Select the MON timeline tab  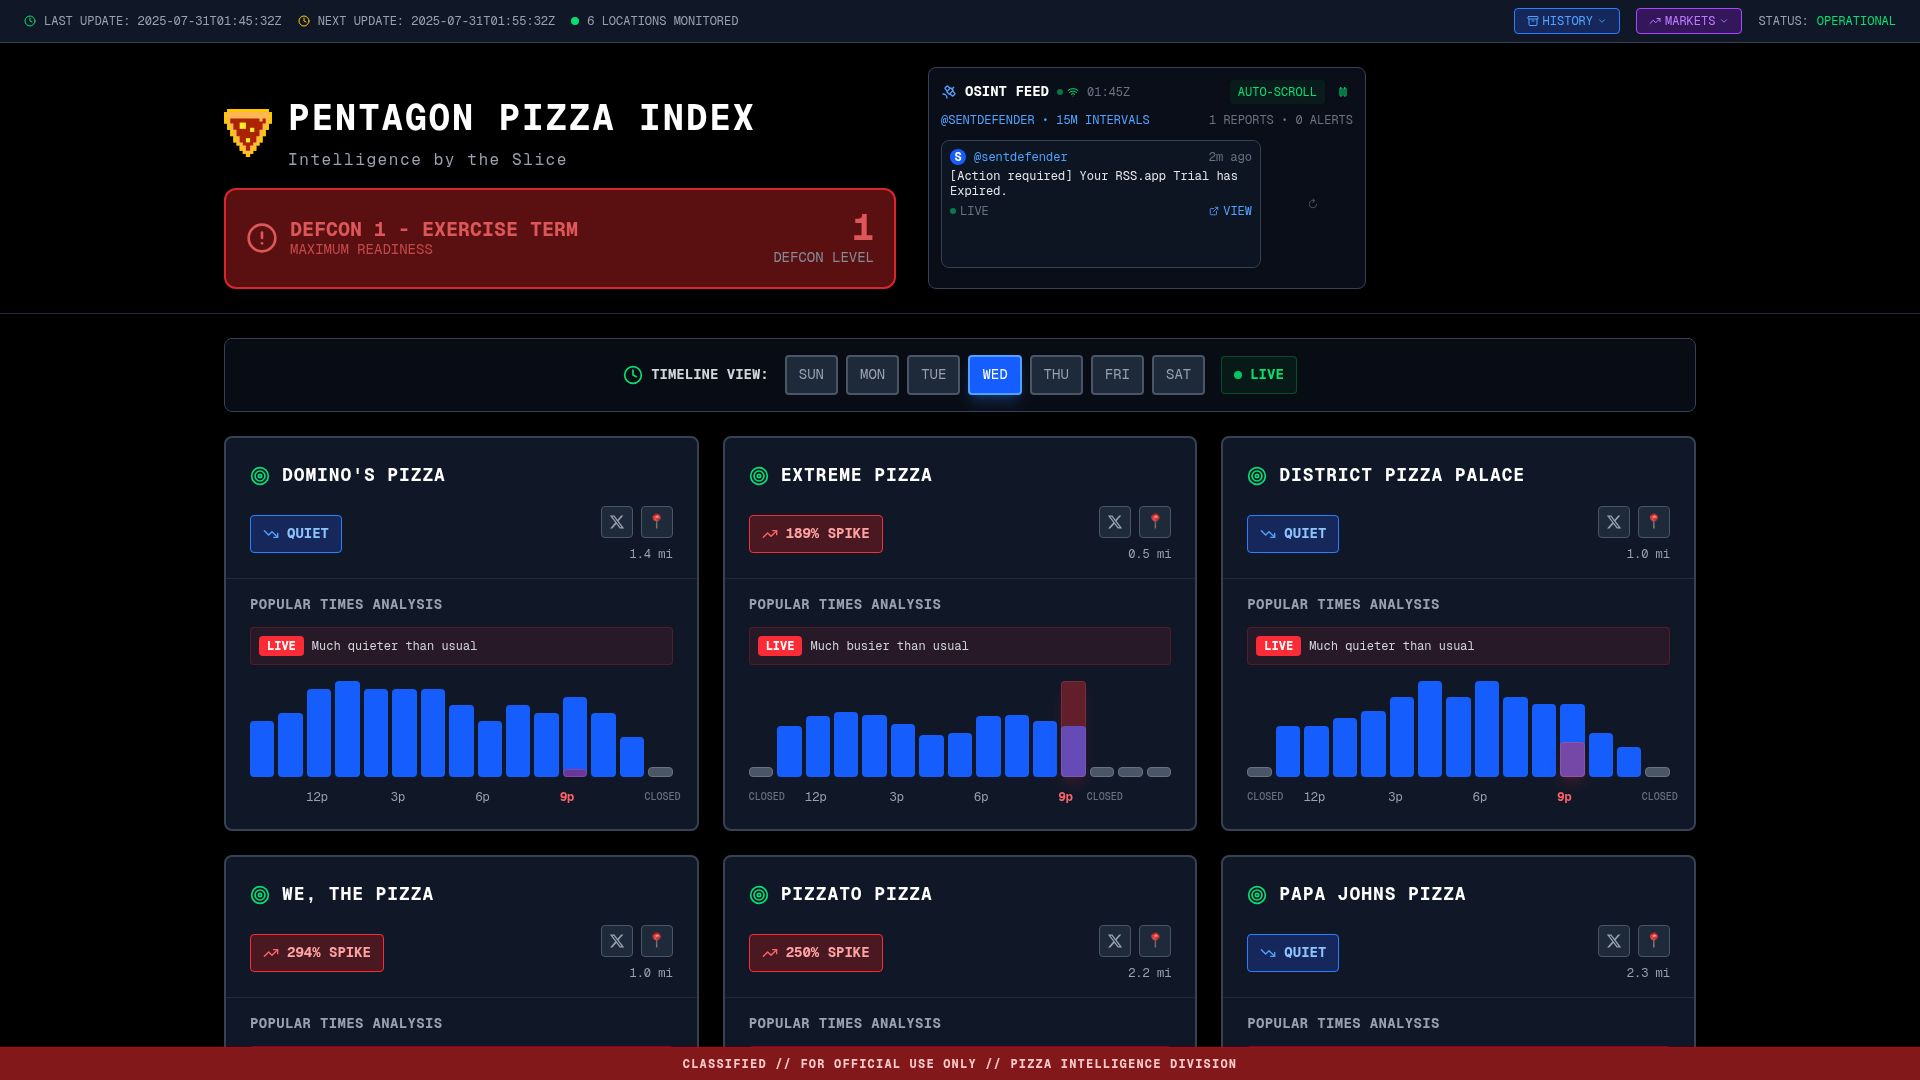[872, 375]
